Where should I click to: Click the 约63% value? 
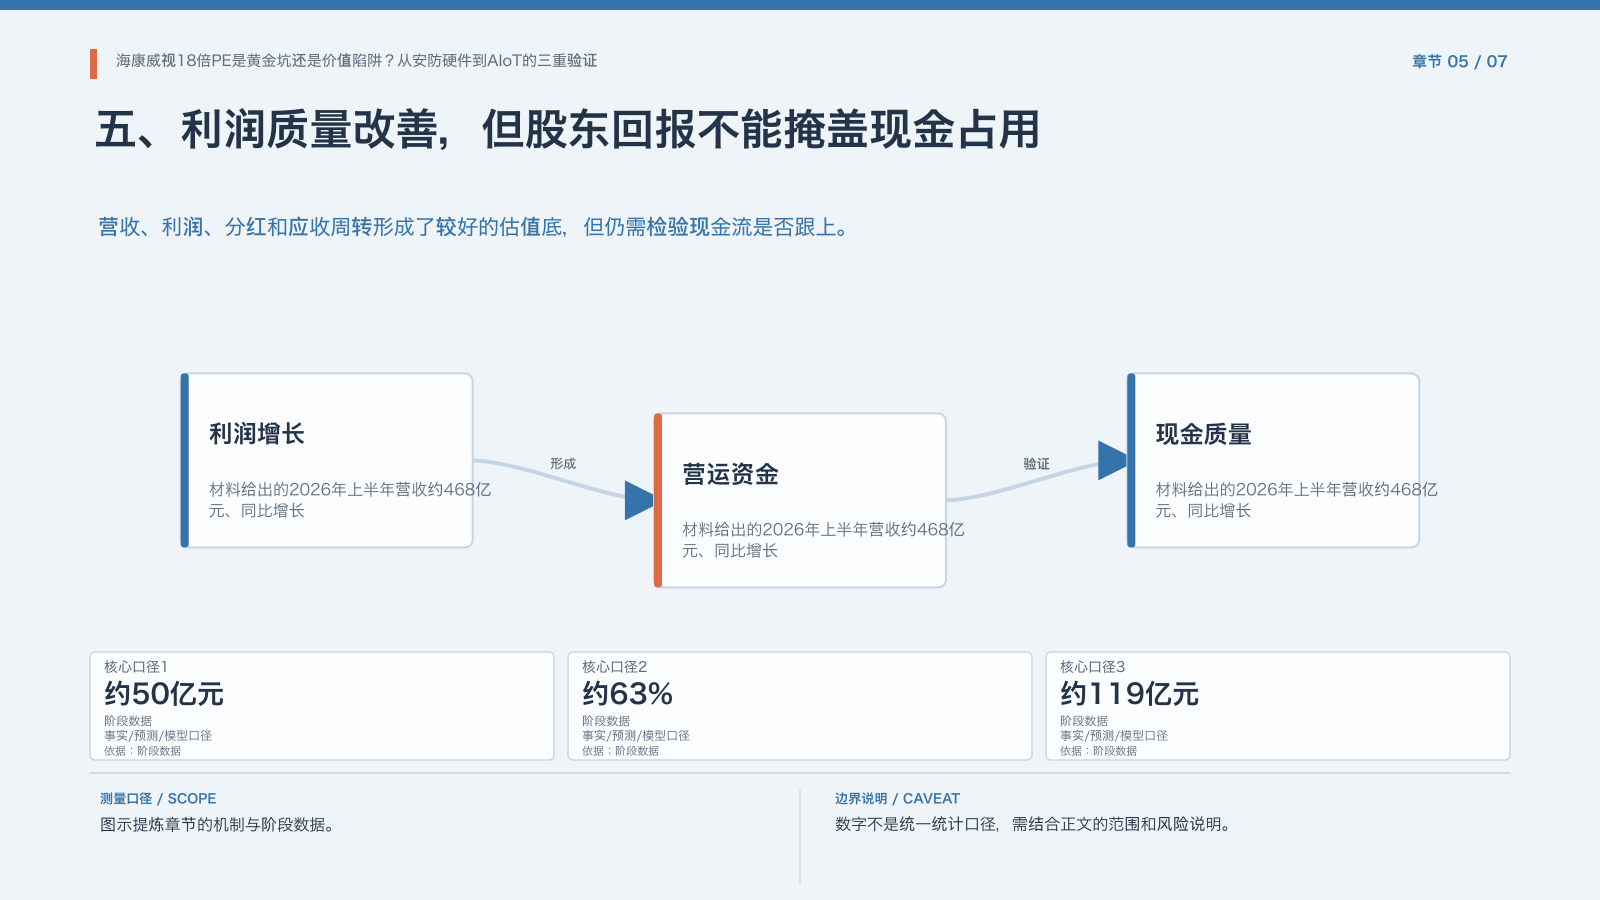pyautogui.click(x=627, y=693)
